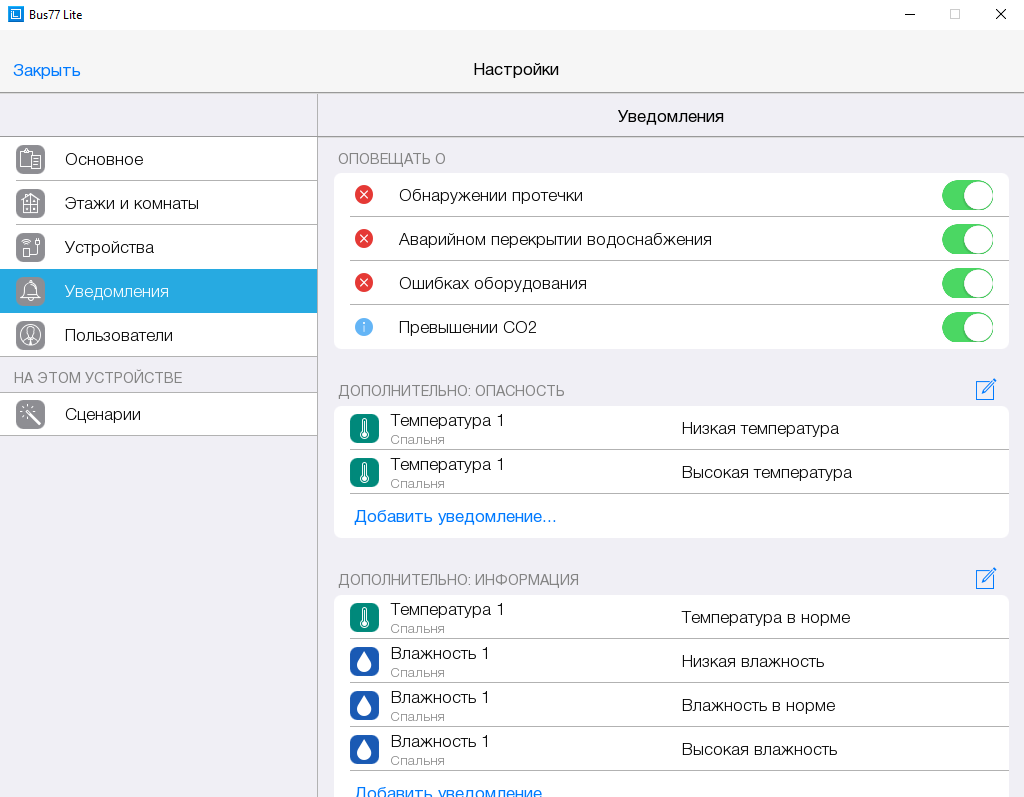
Task: Open the Основное settings section
Action: 104,159
